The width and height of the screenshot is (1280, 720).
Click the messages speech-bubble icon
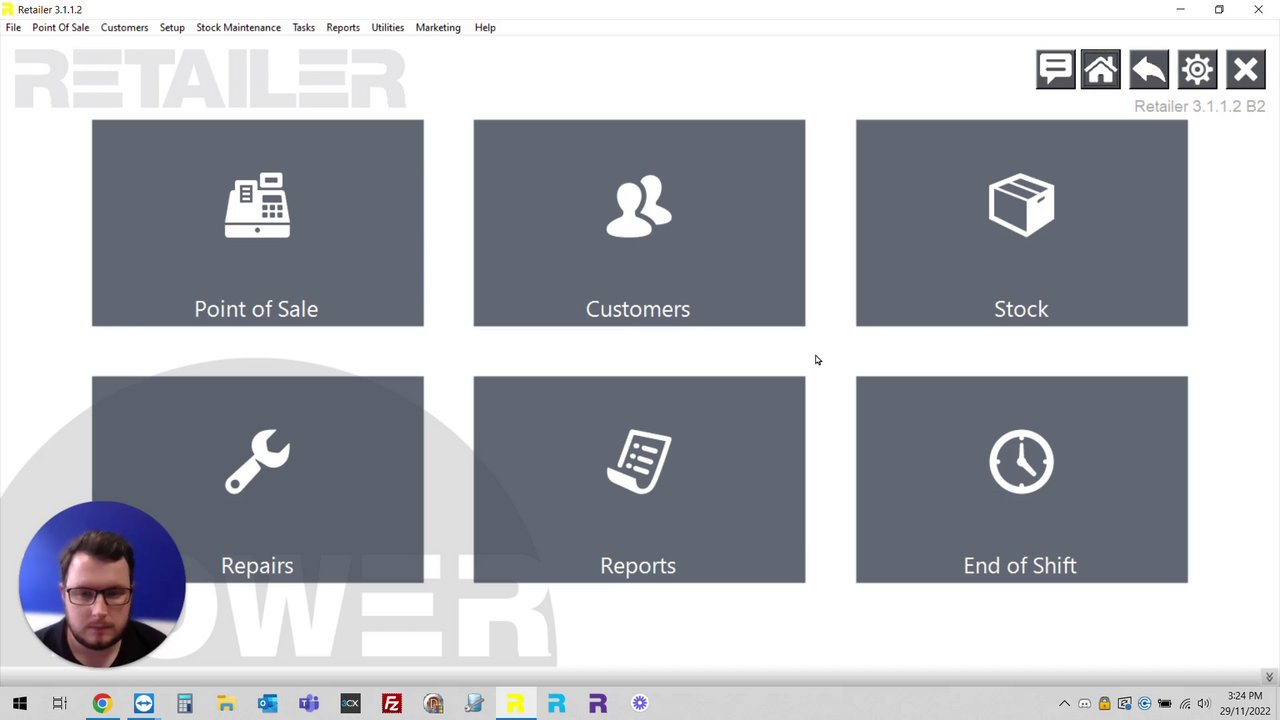click(1055, 70)
